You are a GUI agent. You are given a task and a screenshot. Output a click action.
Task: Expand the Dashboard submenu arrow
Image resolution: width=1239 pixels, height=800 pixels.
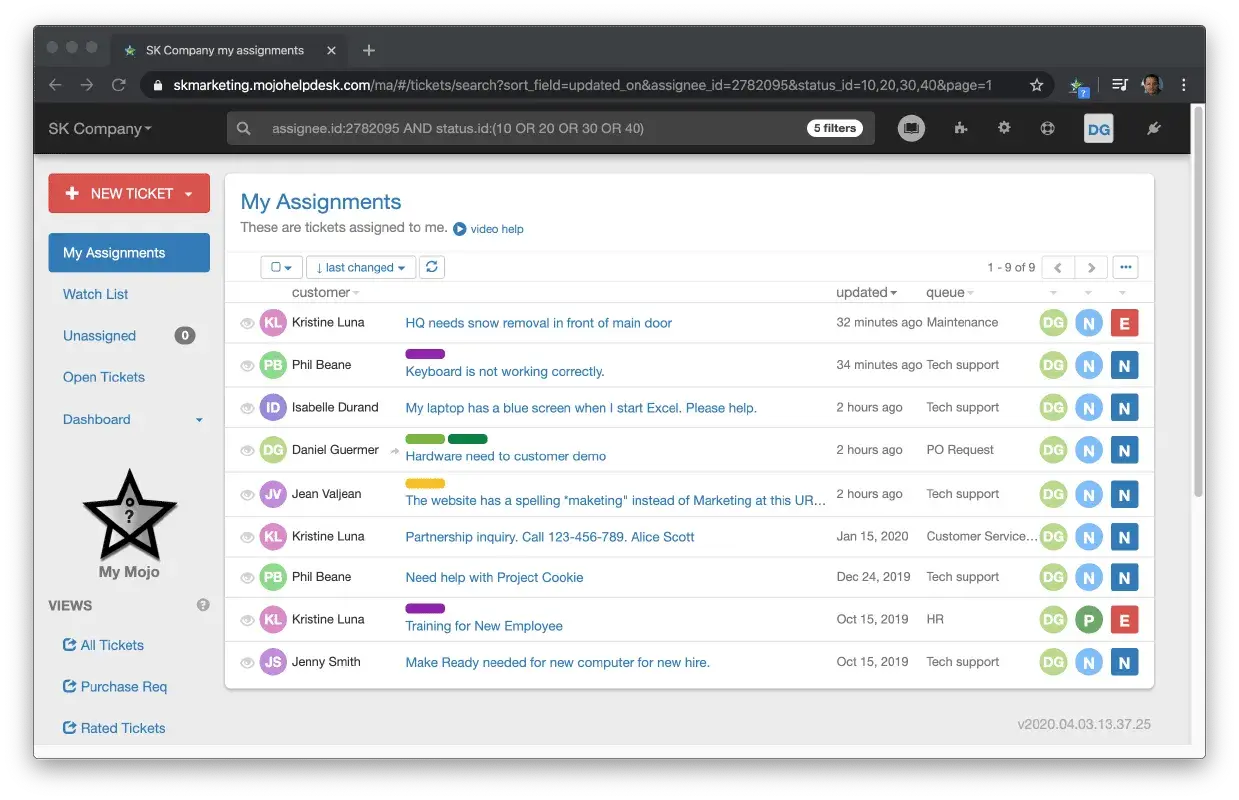(x=199, y=420)
